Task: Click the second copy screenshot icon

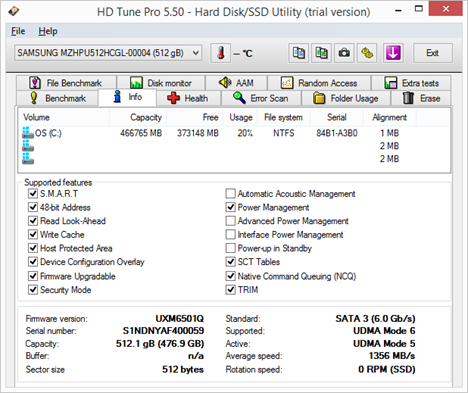Action: [x=321, y=53]
